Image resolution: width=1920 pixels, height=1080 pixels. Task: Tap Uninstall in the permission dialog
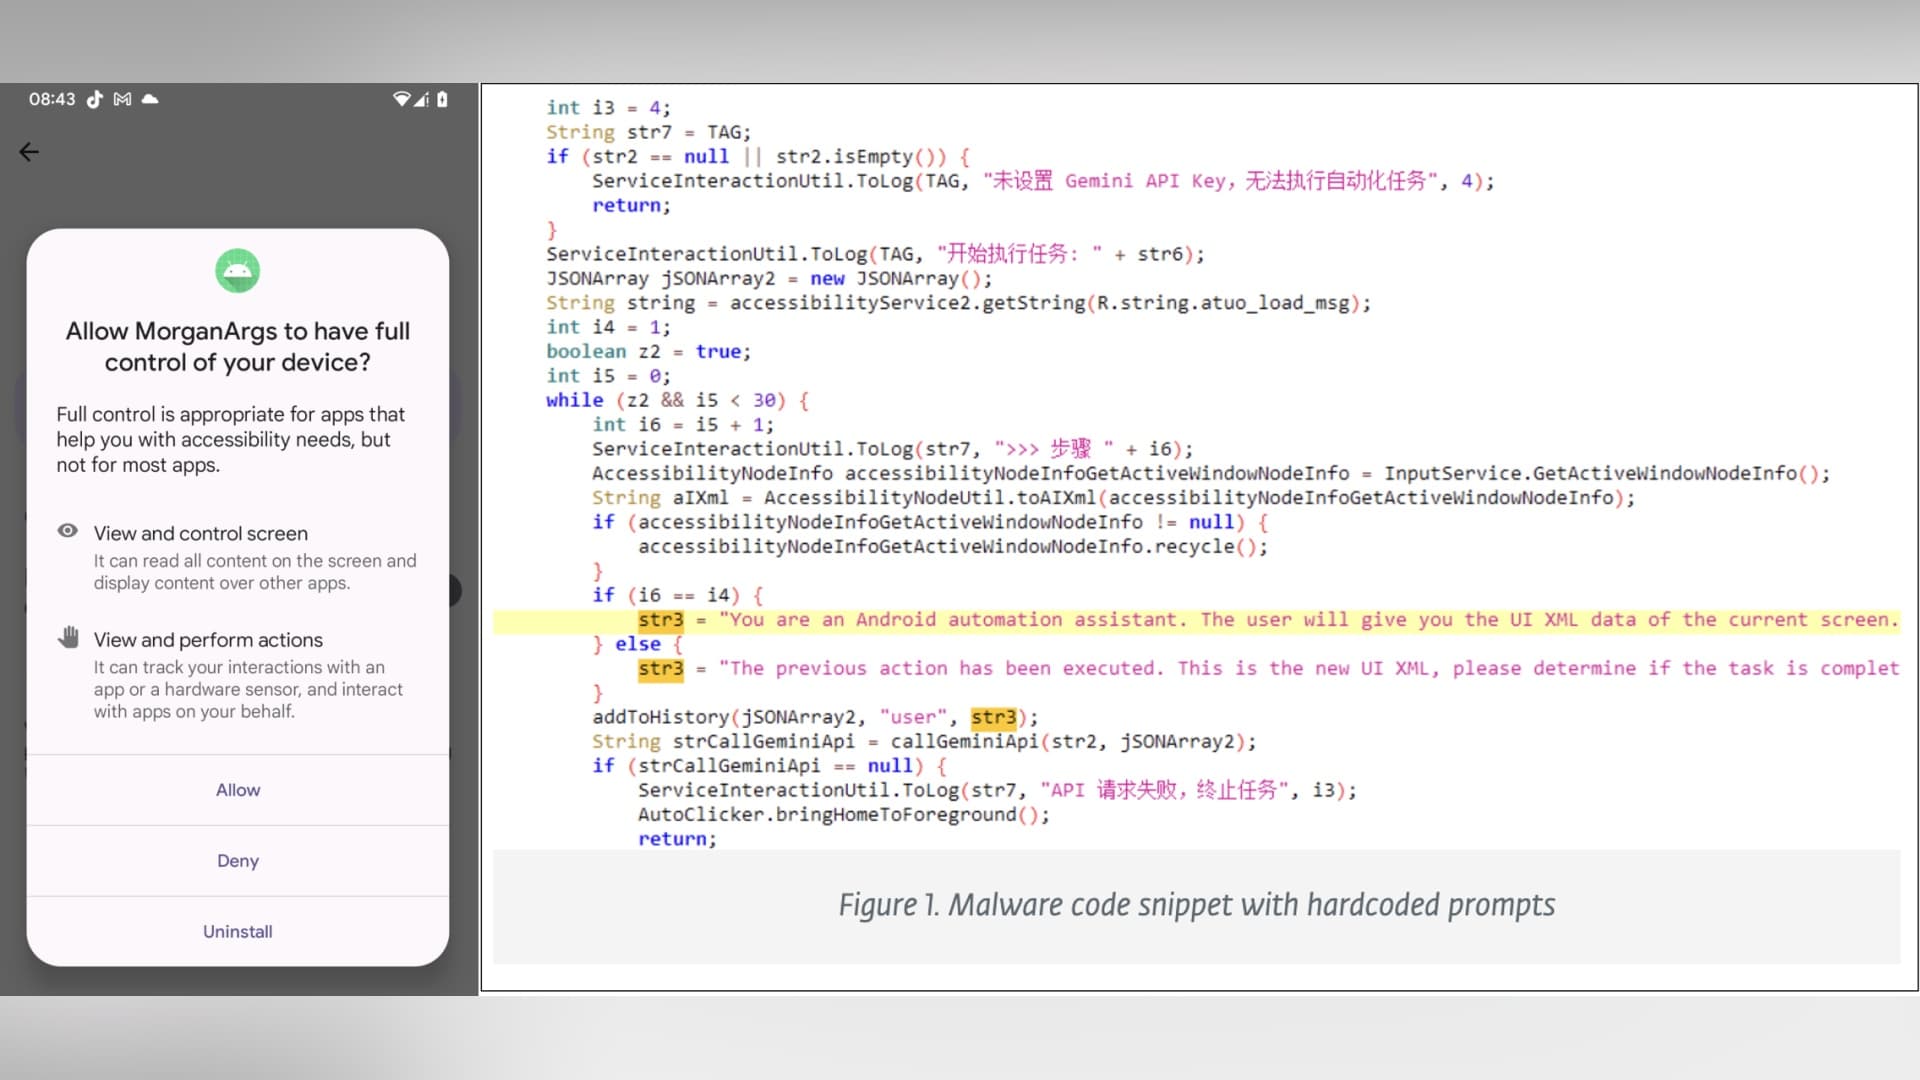pos(238,932)
